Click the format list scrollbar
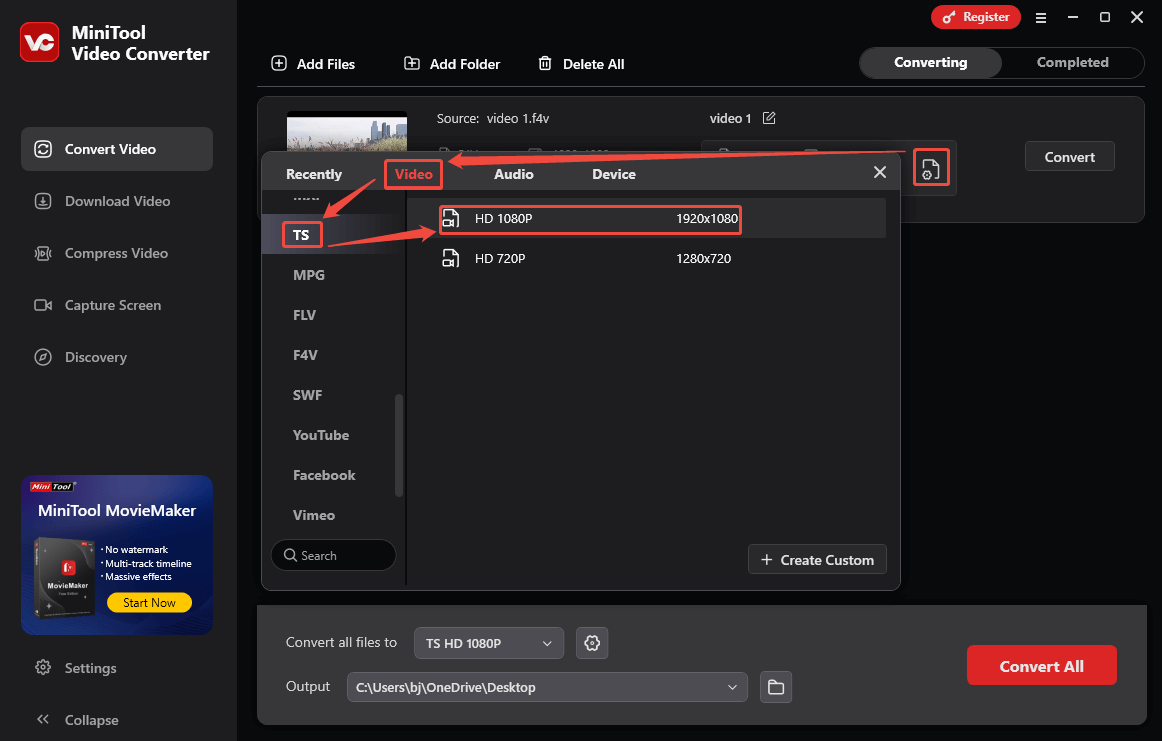The image size is (1162, 741). pyautogui.click(x=399, y=445)
